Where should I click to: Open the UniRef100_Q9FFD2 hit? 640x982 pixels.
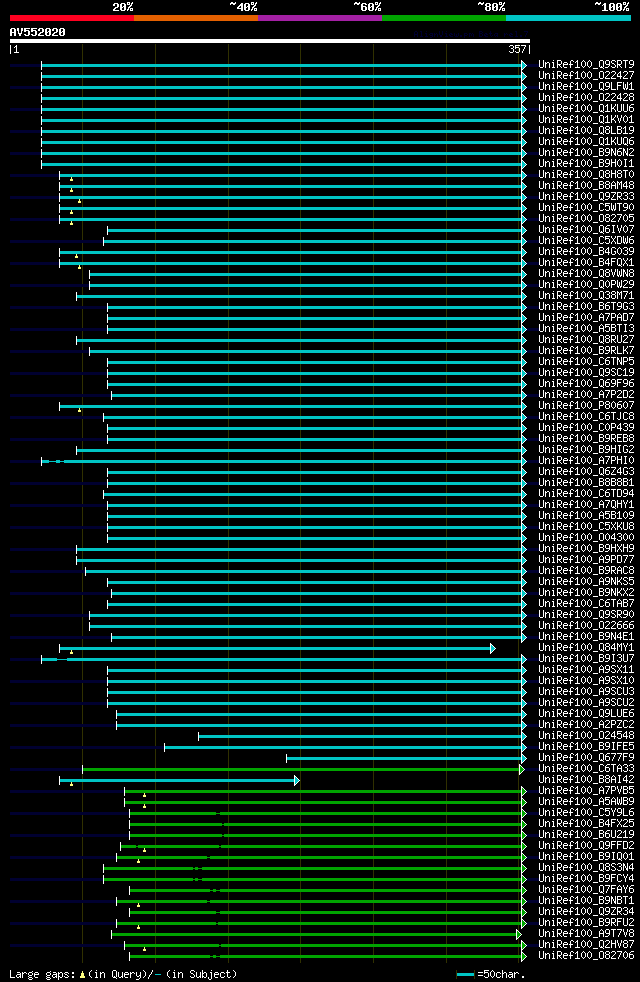point(586,845)
